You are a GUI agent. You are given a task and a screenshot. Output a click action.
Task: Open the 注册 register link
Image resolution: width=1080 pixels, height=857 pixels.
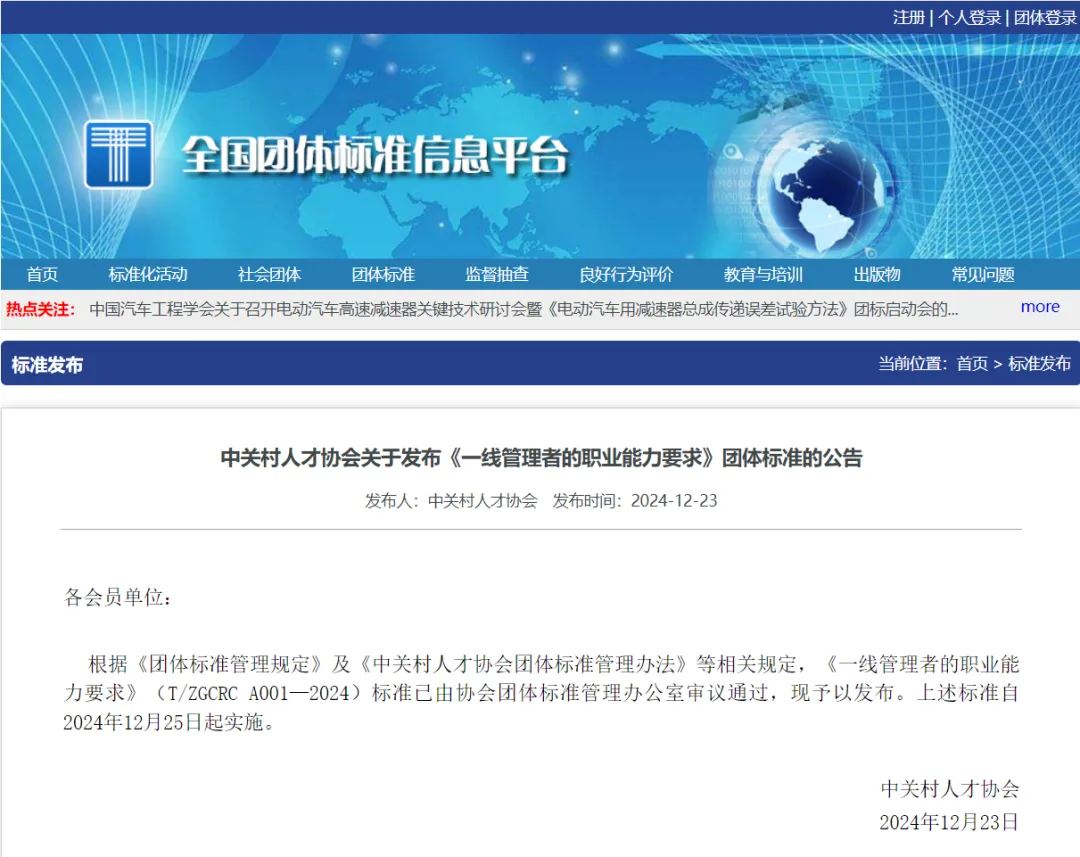pos(908,17)
